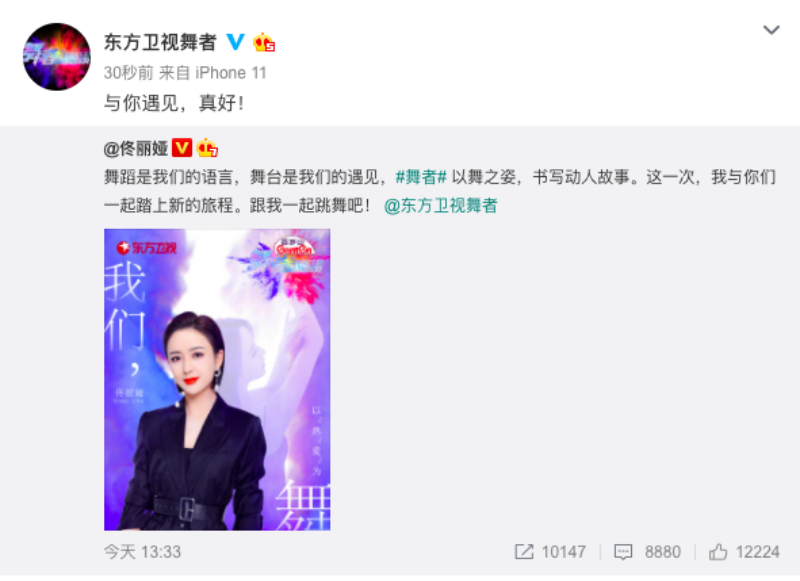800x581 pixels.
Task: Click the crown membership badge beside 东方卫视舞者
Action: click(264, 42)
